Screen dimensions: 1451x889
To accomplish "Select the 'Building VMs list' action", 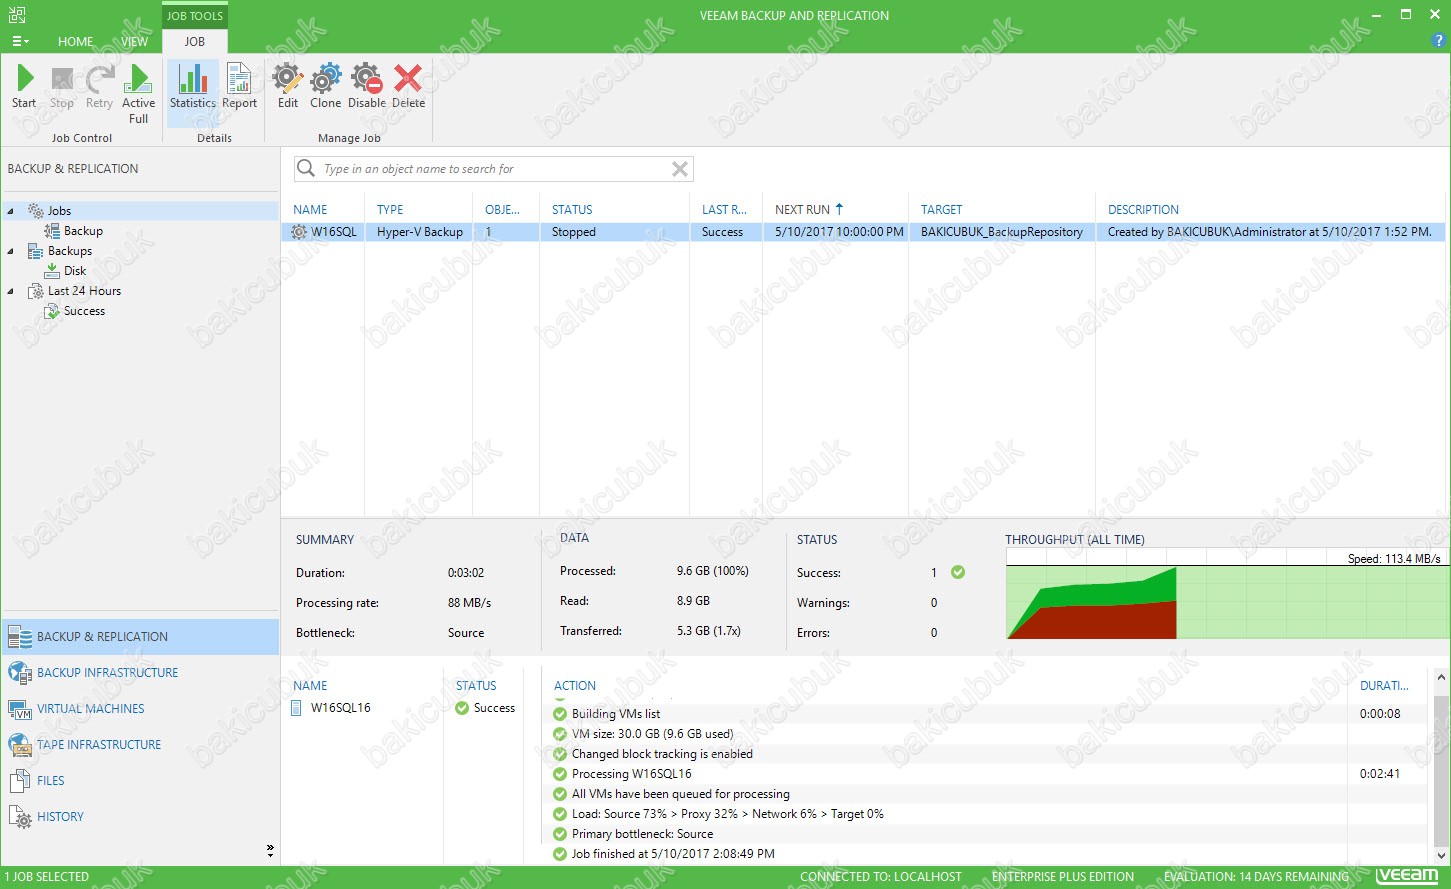I will [x=616, y=714].
